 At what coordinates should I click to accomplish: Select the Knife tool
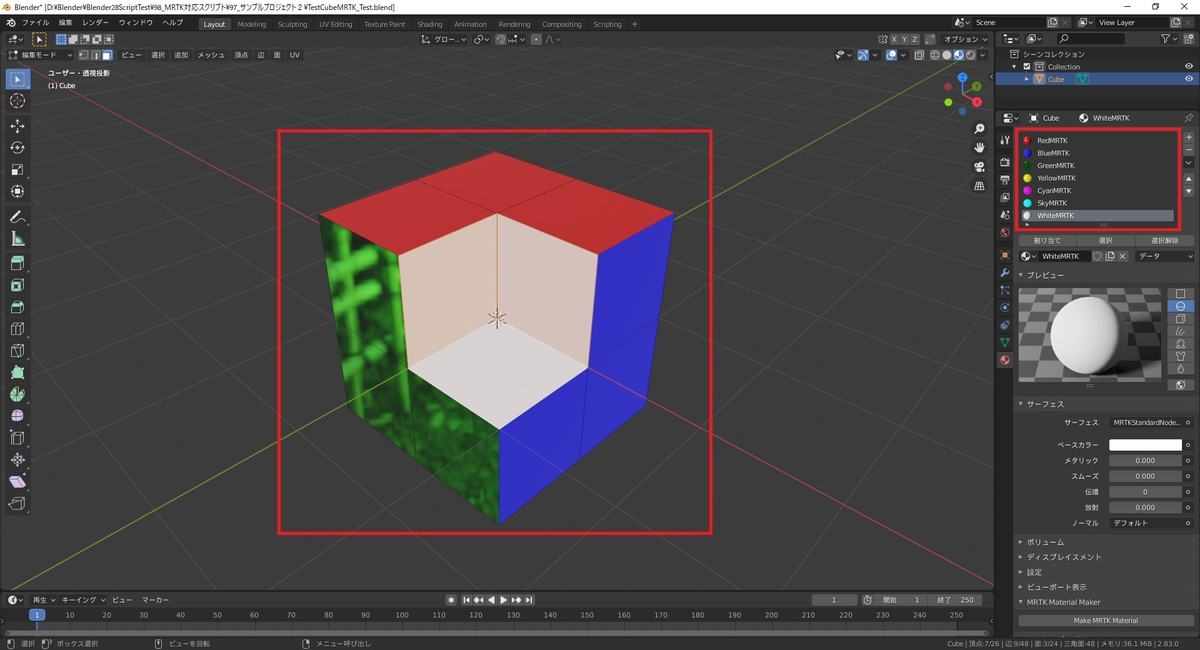(17, 351)
